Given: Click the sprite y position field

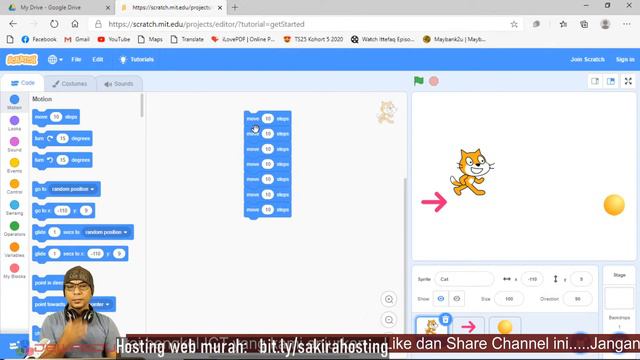Looking at the screenshot, I should [581, 279].
